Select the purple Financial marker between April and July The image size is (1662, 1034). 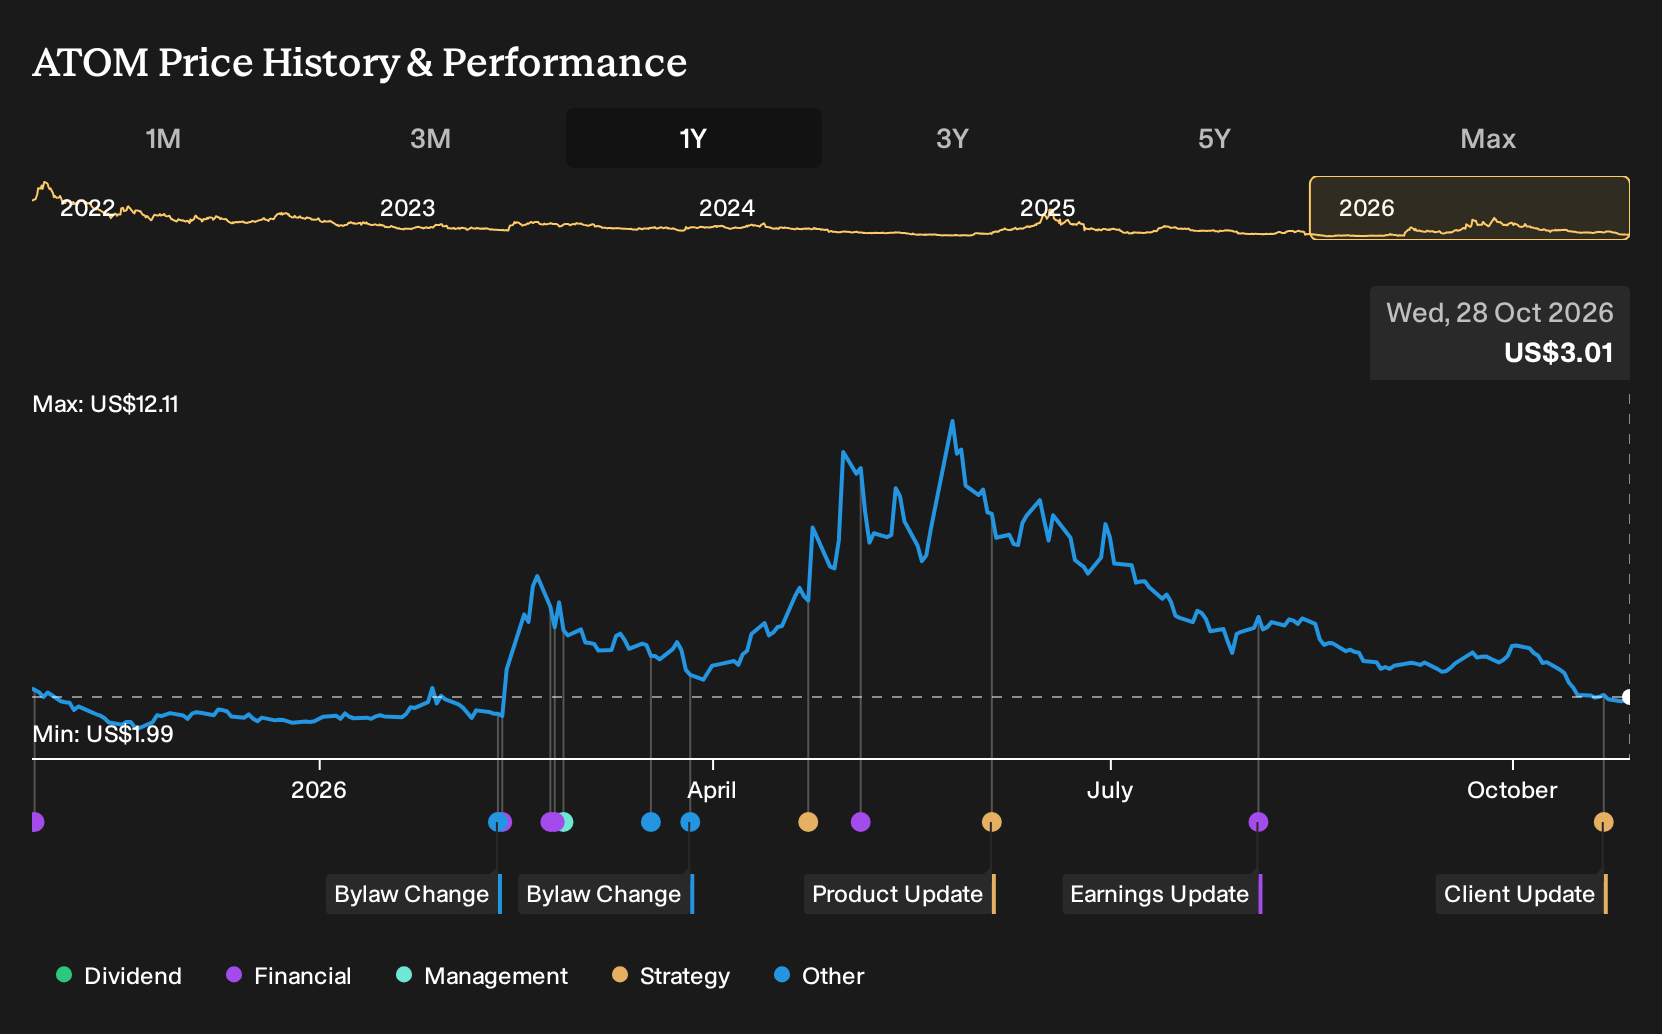(861, 822)
